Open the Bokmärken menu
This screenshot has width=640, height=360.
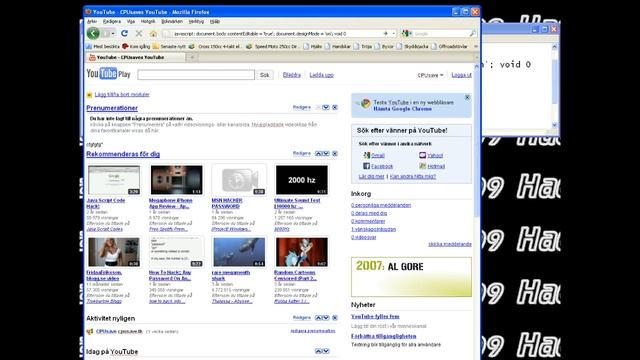tap(172, 21)
